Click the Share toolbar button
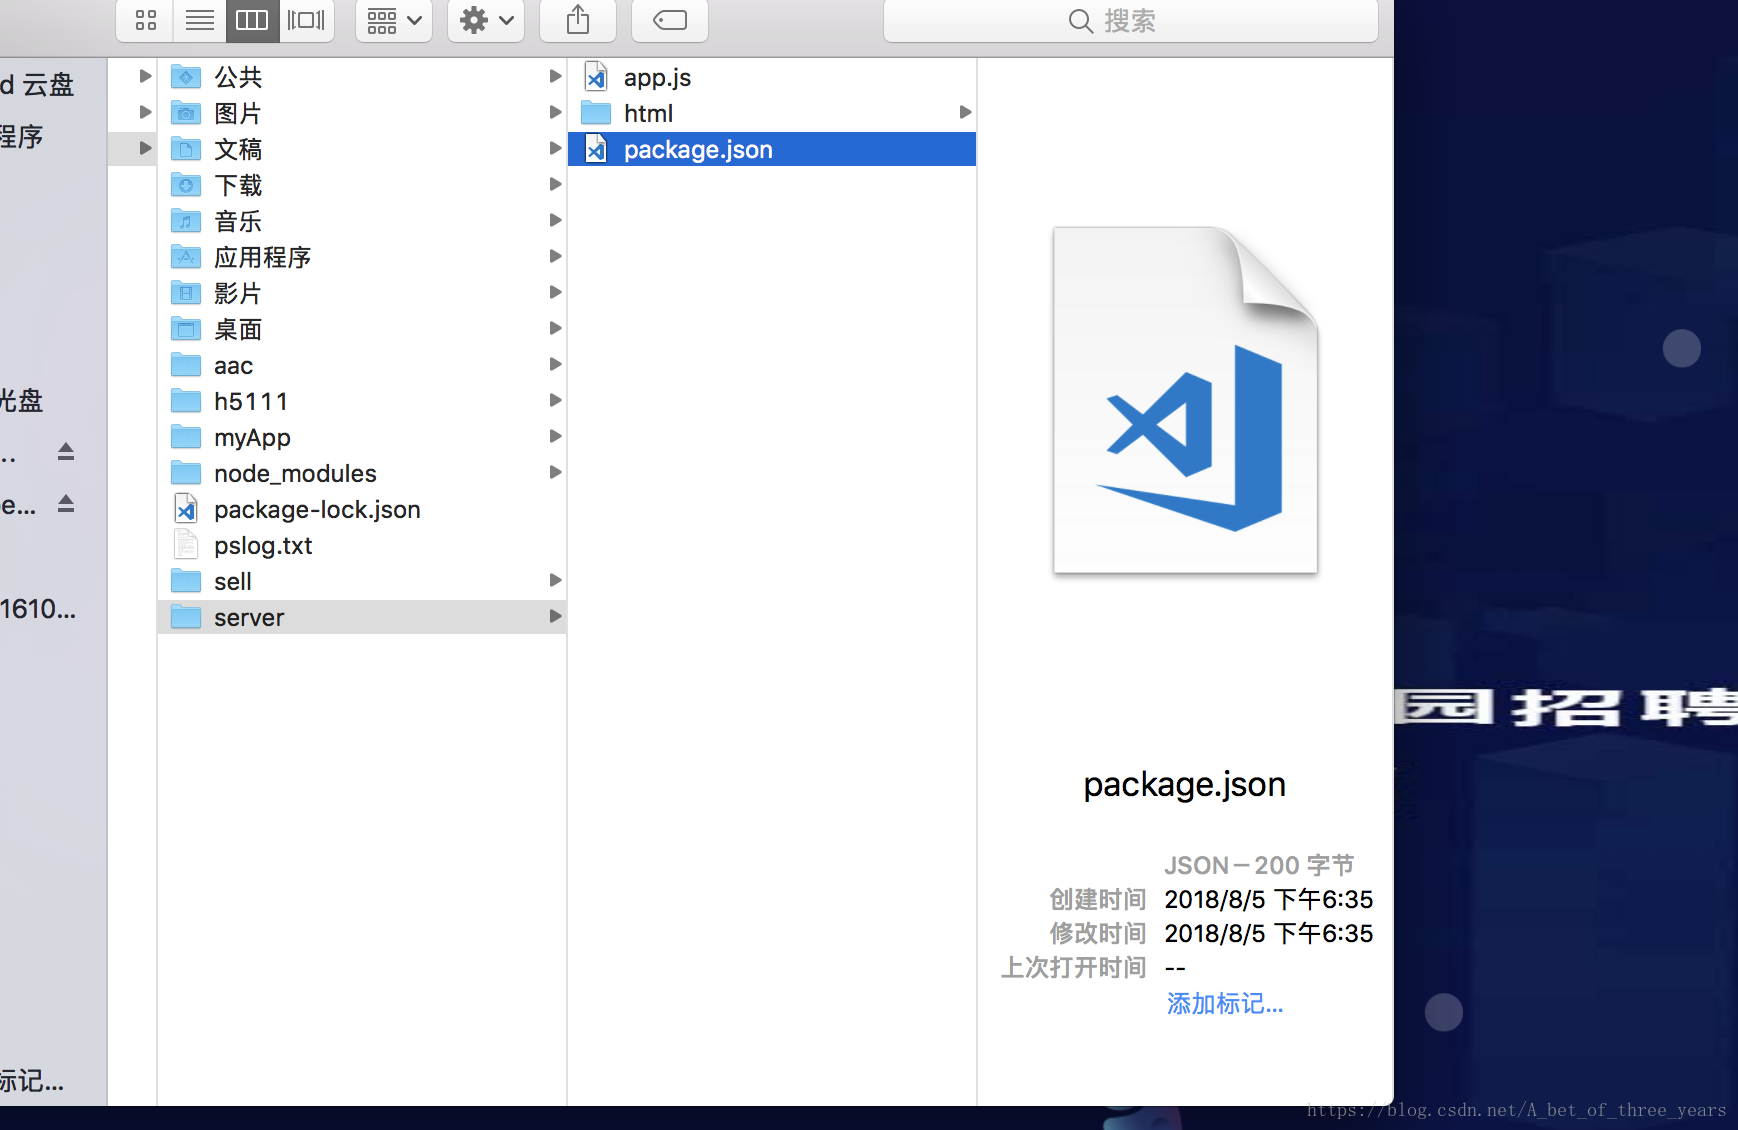This screenshot has height=1130, width=1738. click(578, 20)
